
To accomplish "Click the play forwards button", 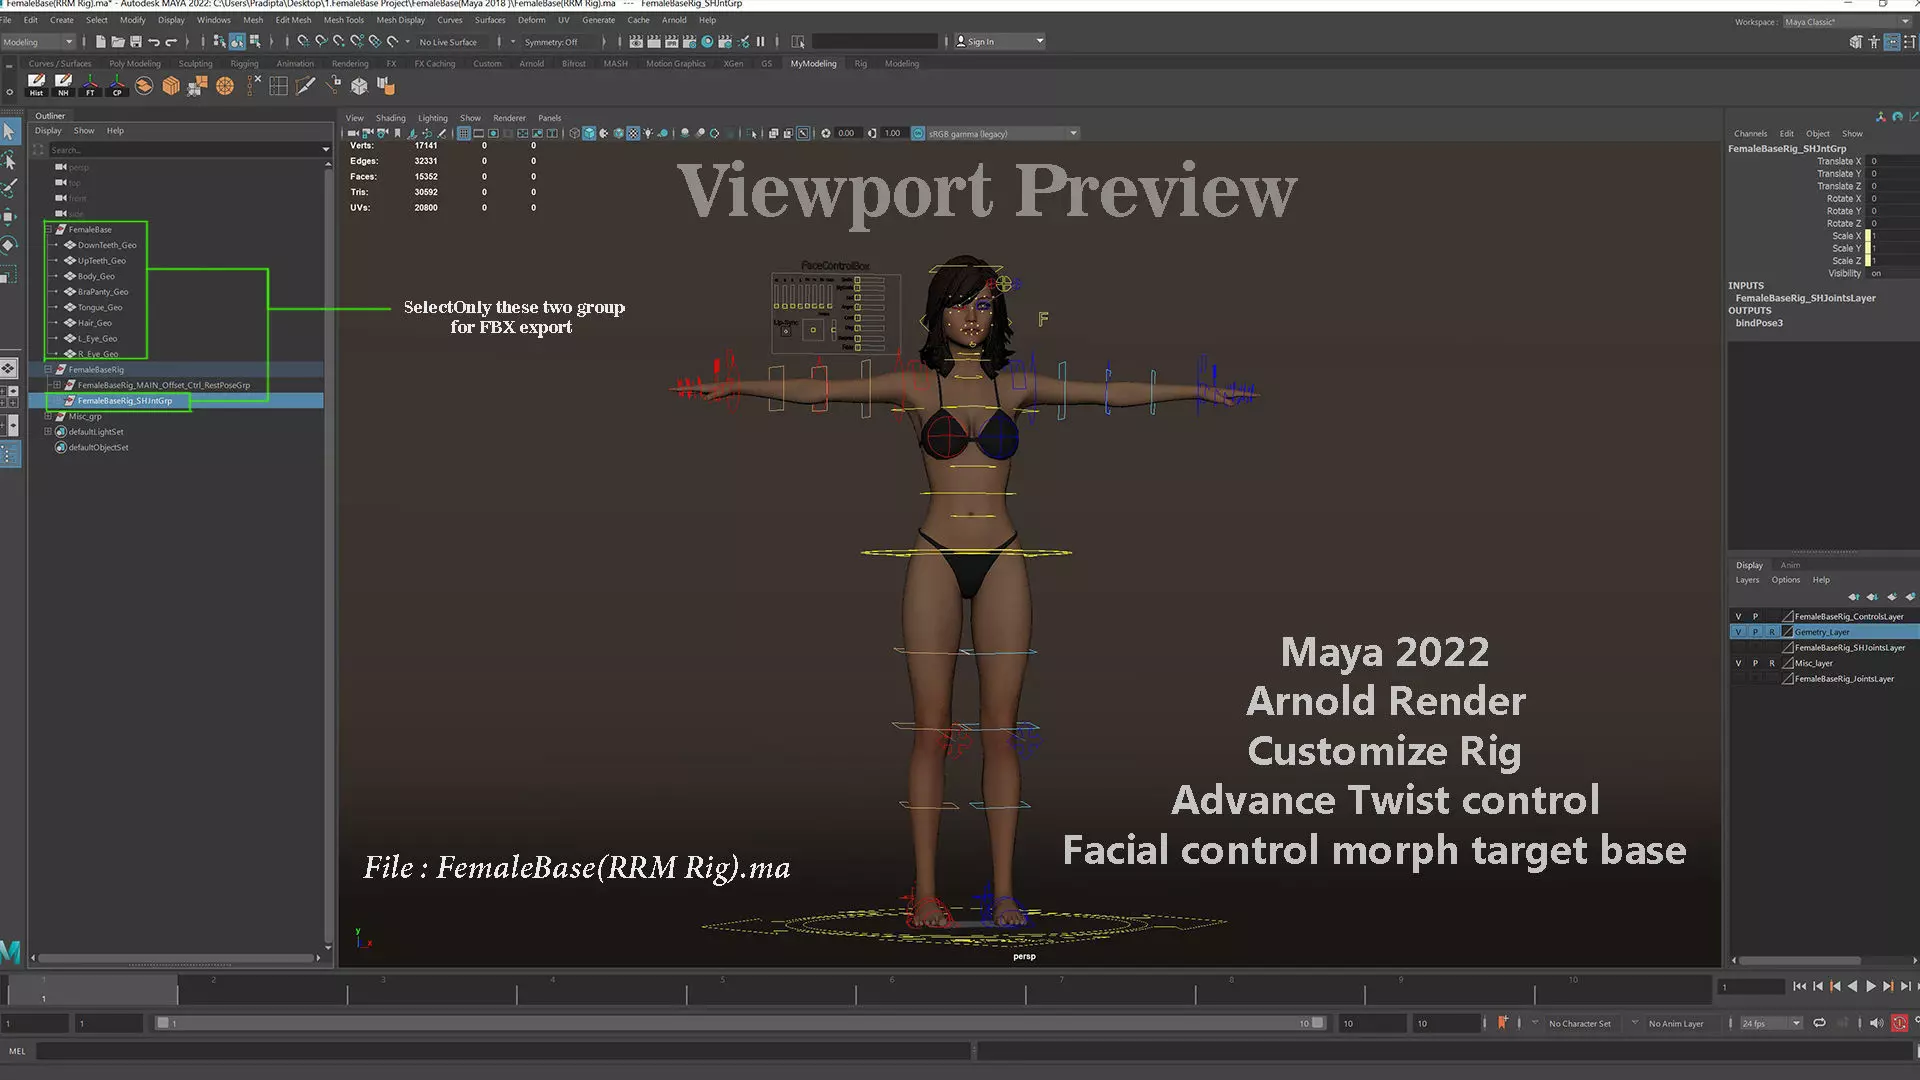I will click(1871, 986).
